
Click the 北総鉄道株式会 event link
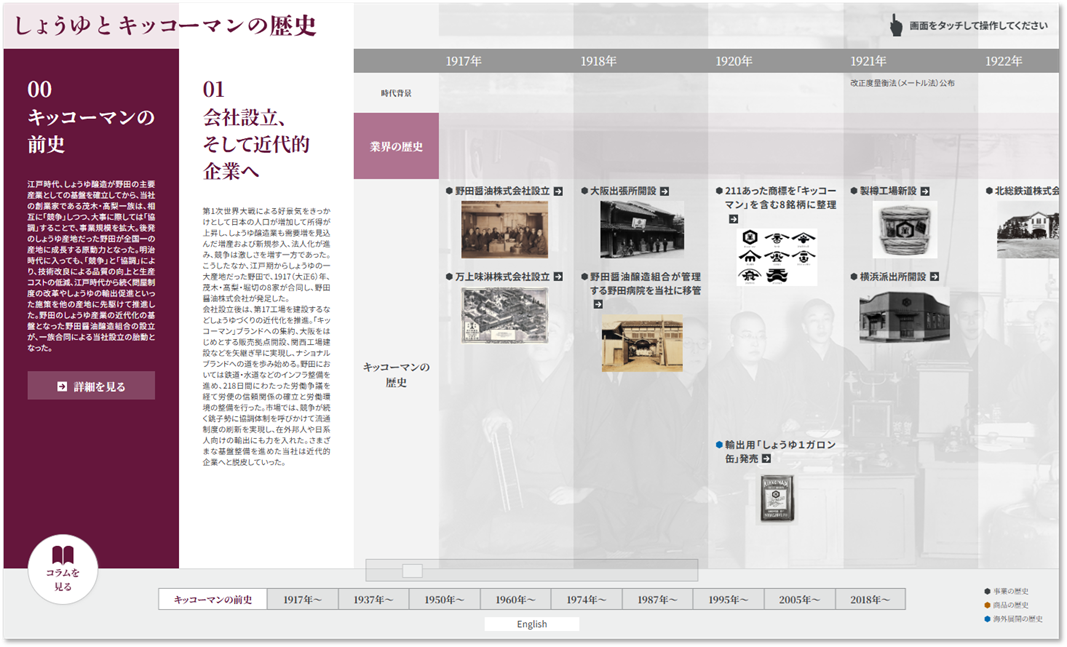coord(1026,191)
